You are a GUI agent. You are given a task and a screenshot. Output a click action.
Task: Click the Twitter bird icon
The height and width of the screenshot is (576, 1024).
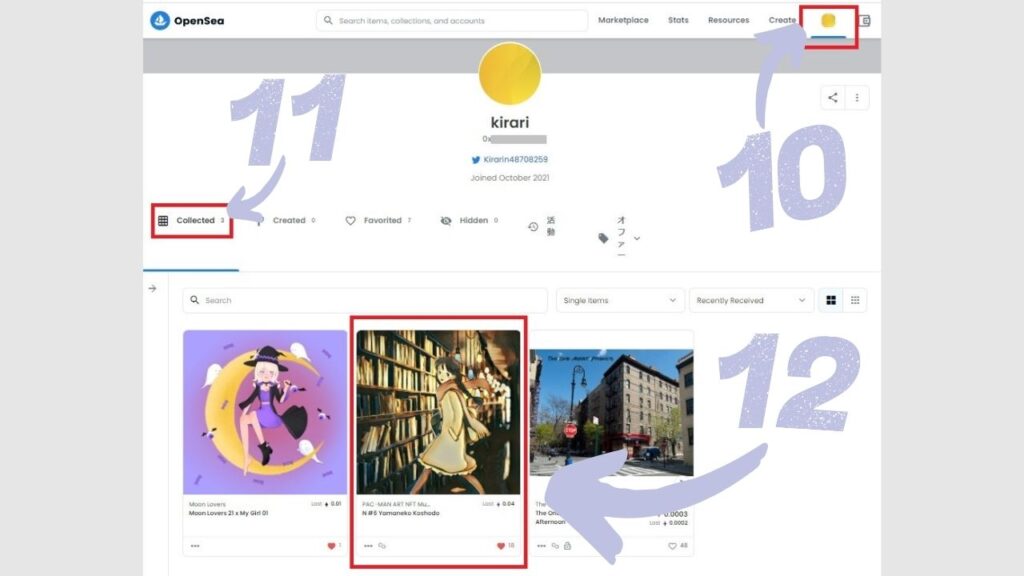point(475,159)
